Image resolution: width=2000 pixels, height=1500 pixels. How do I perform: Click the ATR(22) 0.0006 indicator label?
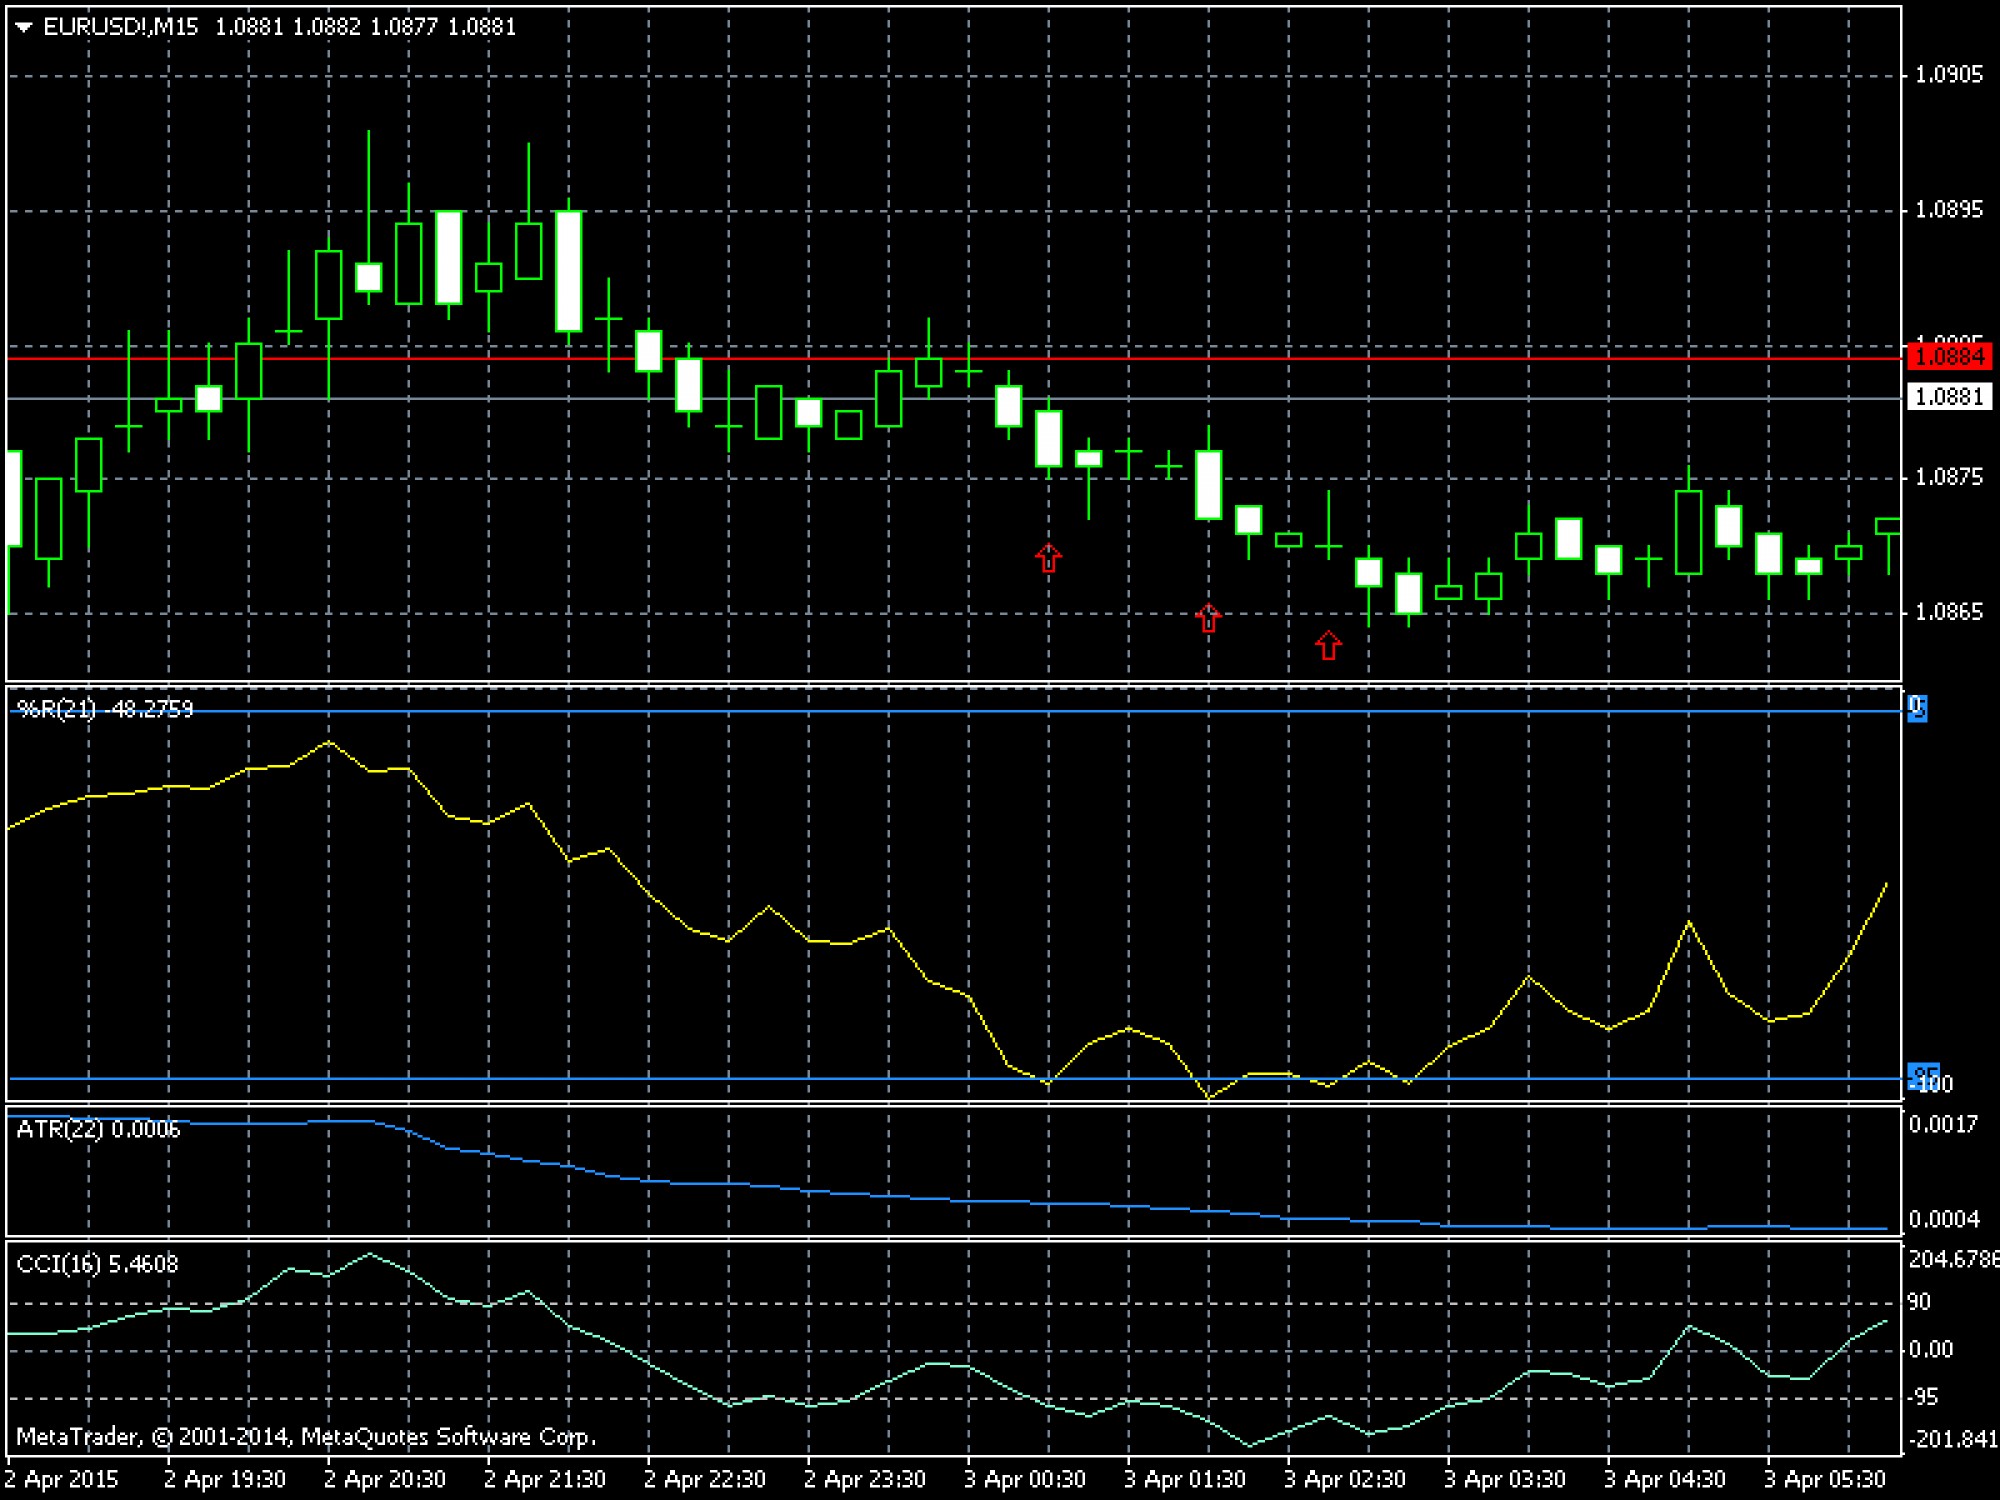(98, 1129)
